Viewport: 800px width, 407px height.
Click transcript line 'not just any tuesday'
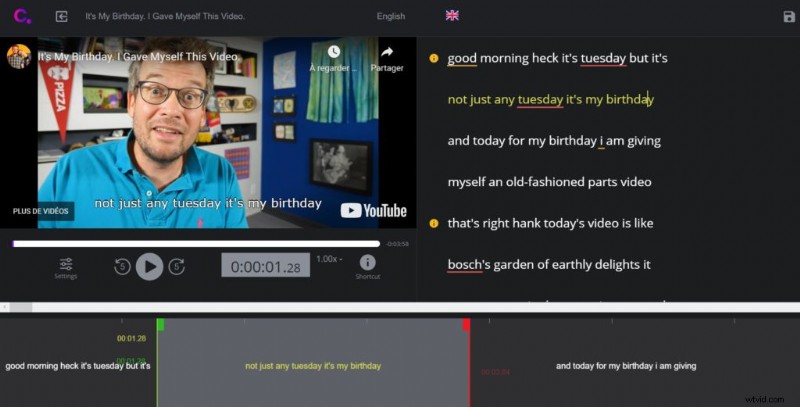point(551,99)
